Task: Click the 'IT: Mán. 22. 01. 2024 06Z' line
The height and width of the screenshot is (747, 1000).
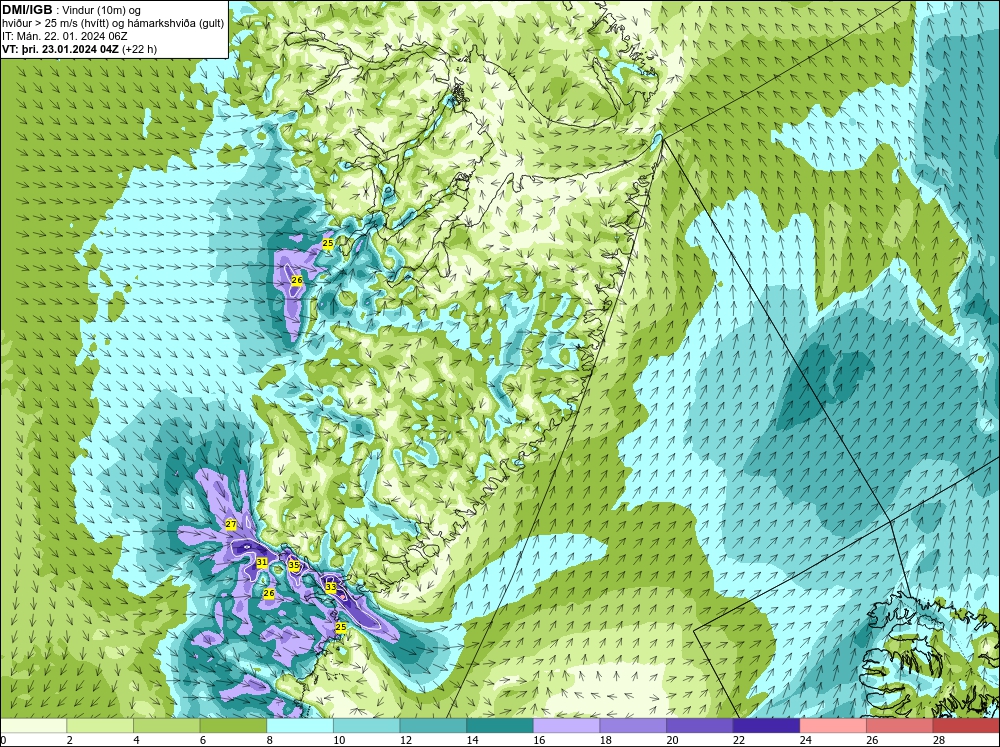Action: click(63, 36)
